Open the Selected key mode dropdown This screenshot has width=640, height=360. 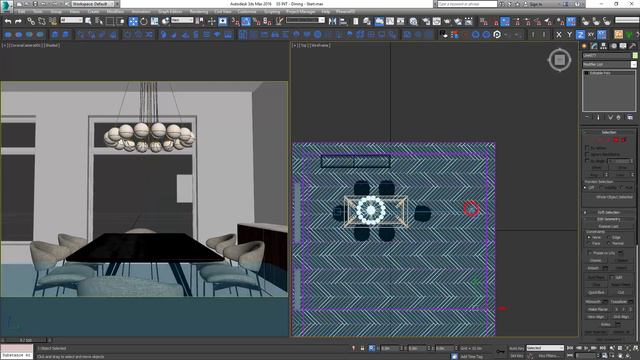[545, 348]
